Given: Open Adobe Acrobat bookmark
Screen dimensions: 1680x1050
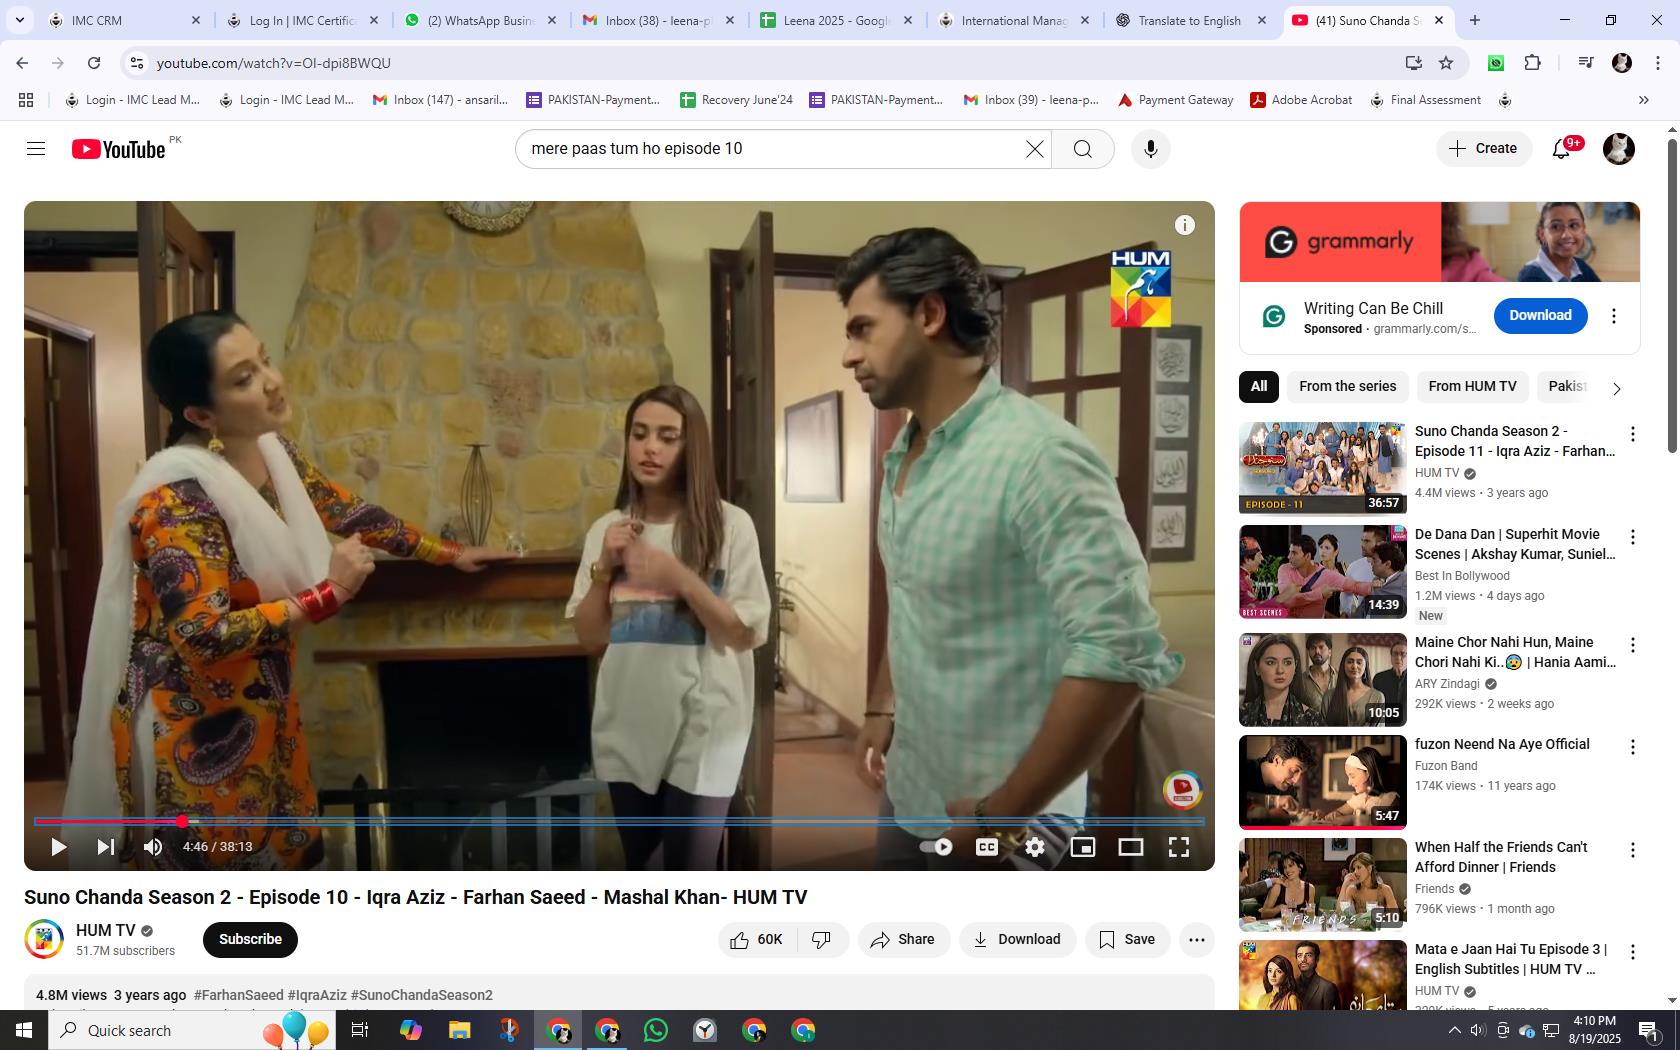Looking at the screenshot, I should click(1302, 100).
